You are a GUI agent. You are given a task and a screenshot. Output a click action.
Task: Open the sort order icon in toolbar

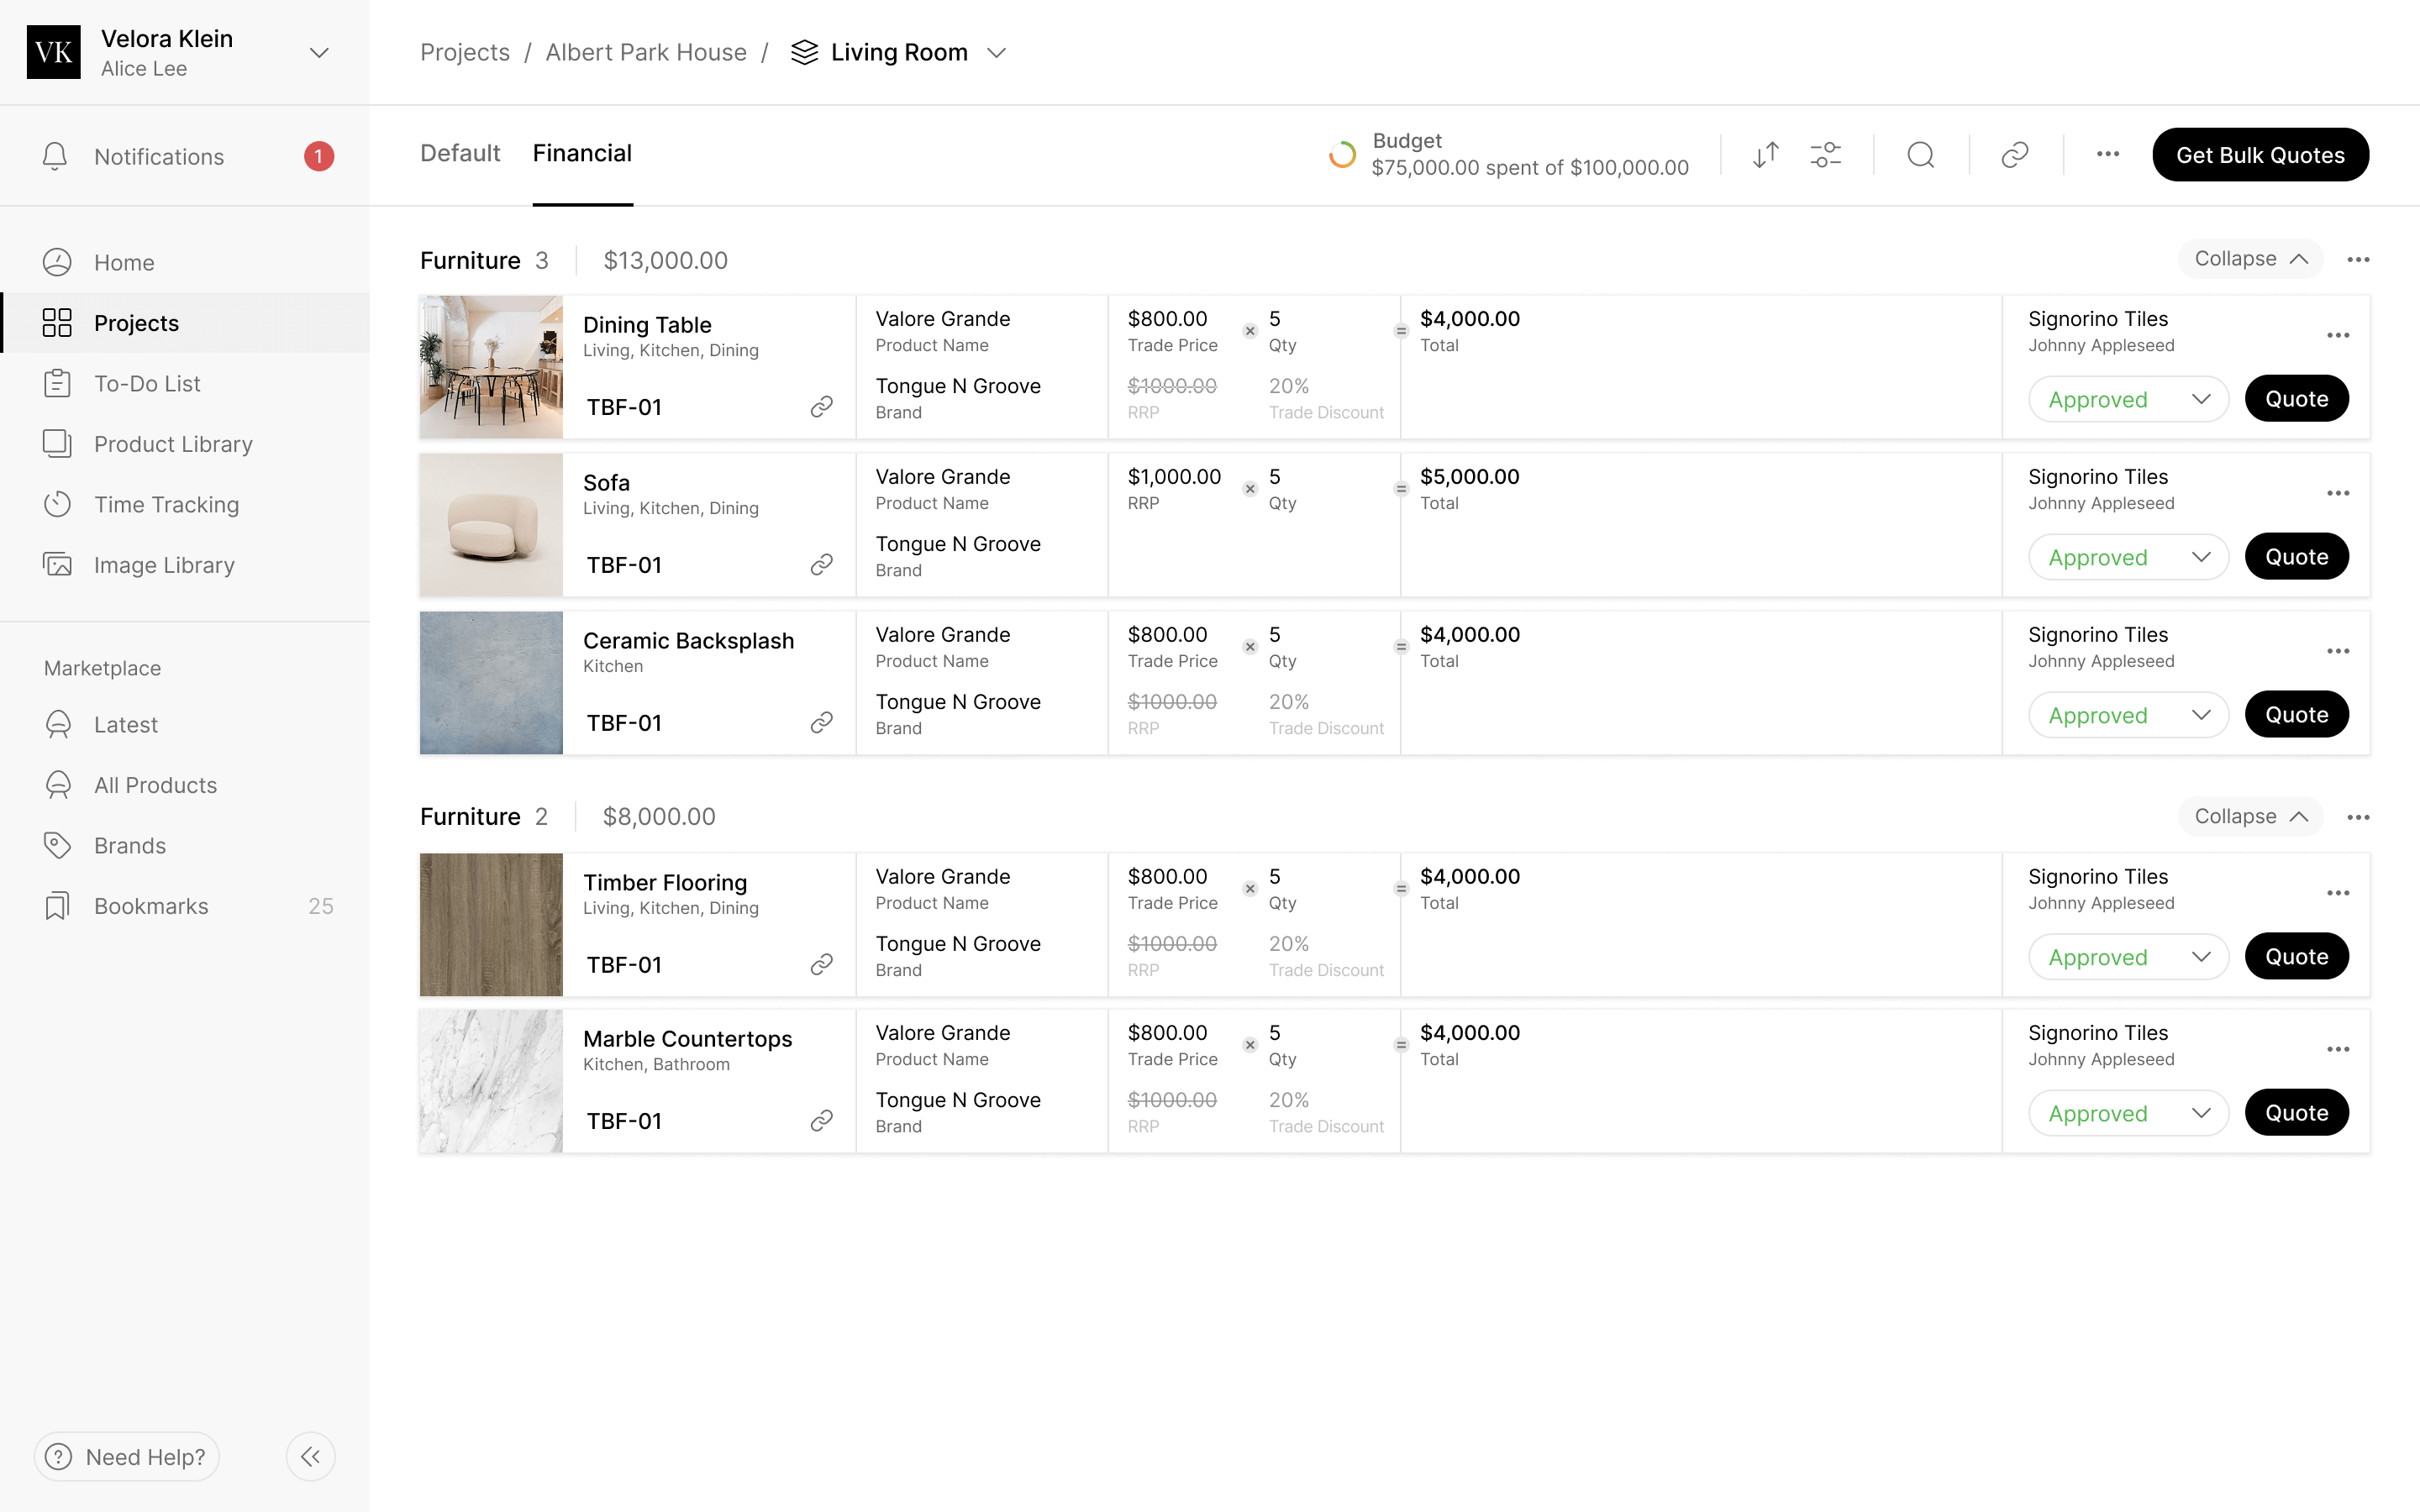click(1766, 155)
